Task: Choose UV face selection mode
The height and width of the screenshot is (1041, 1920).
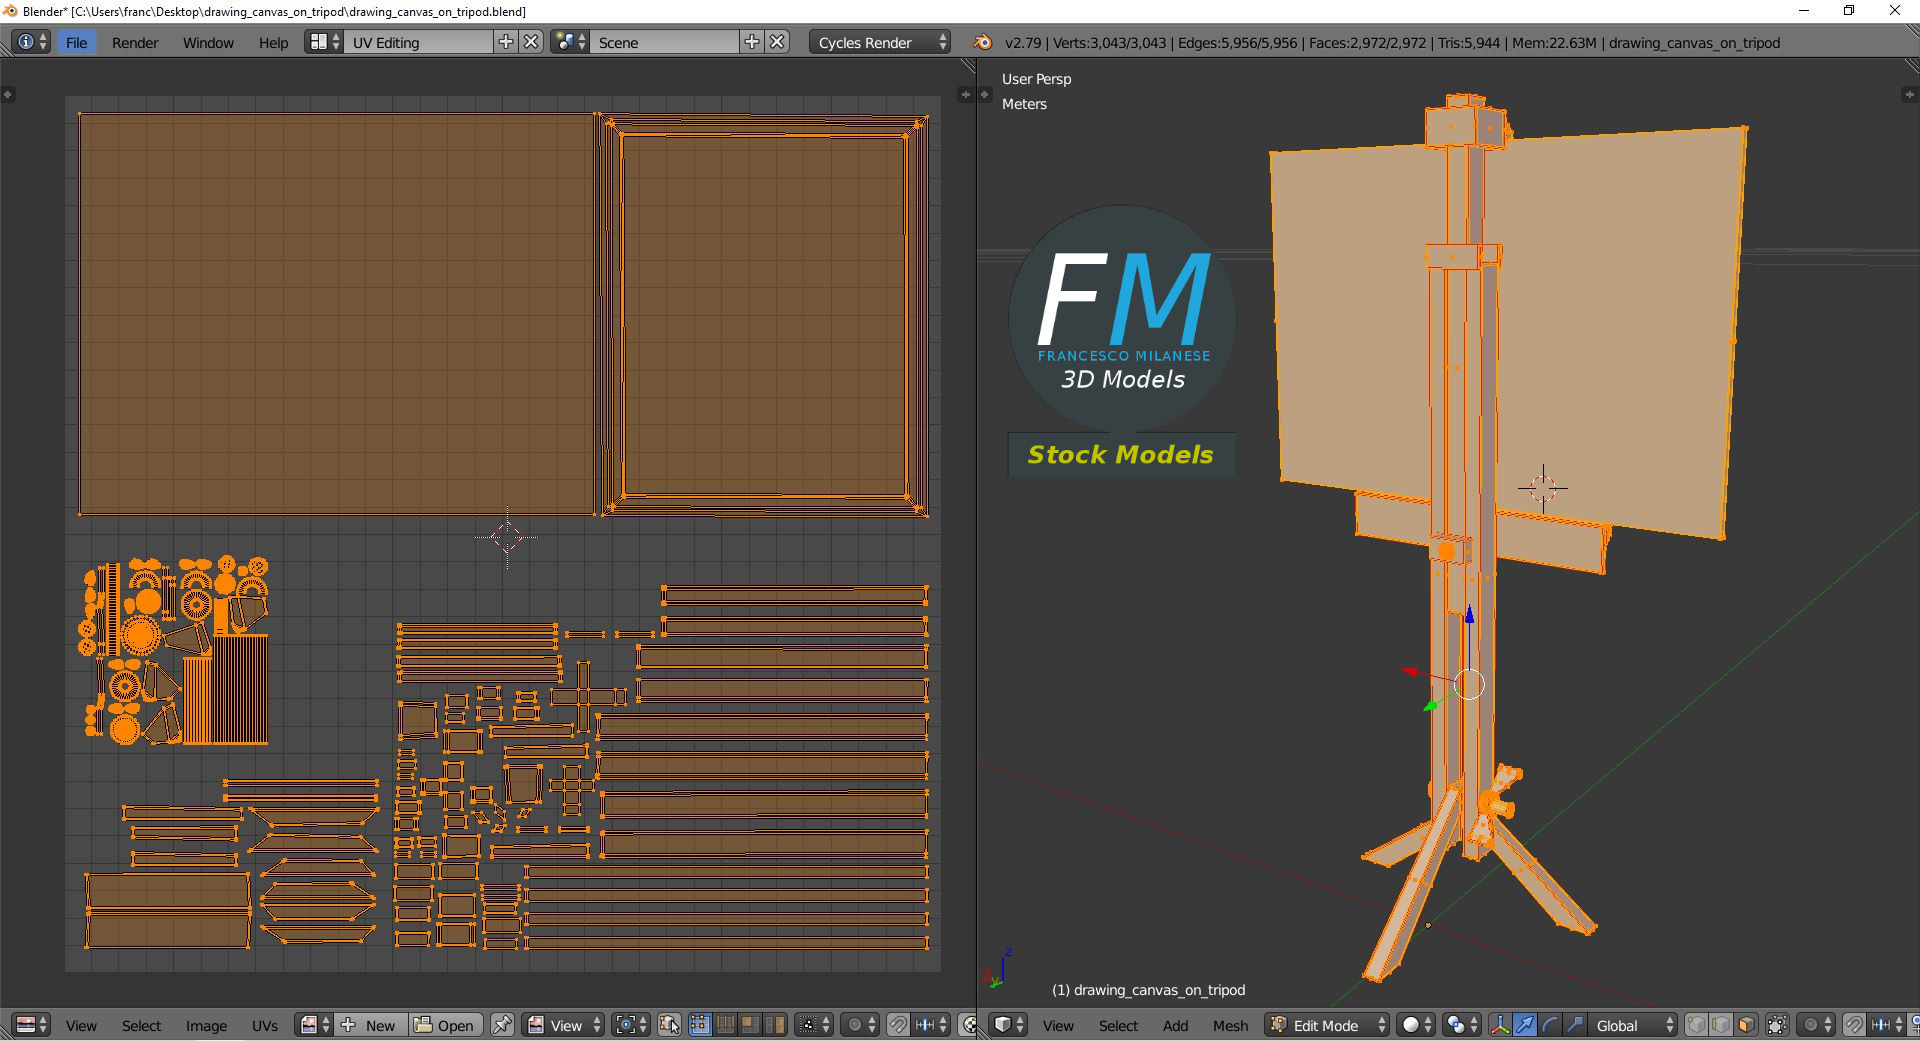Action: coord(750,1025)
